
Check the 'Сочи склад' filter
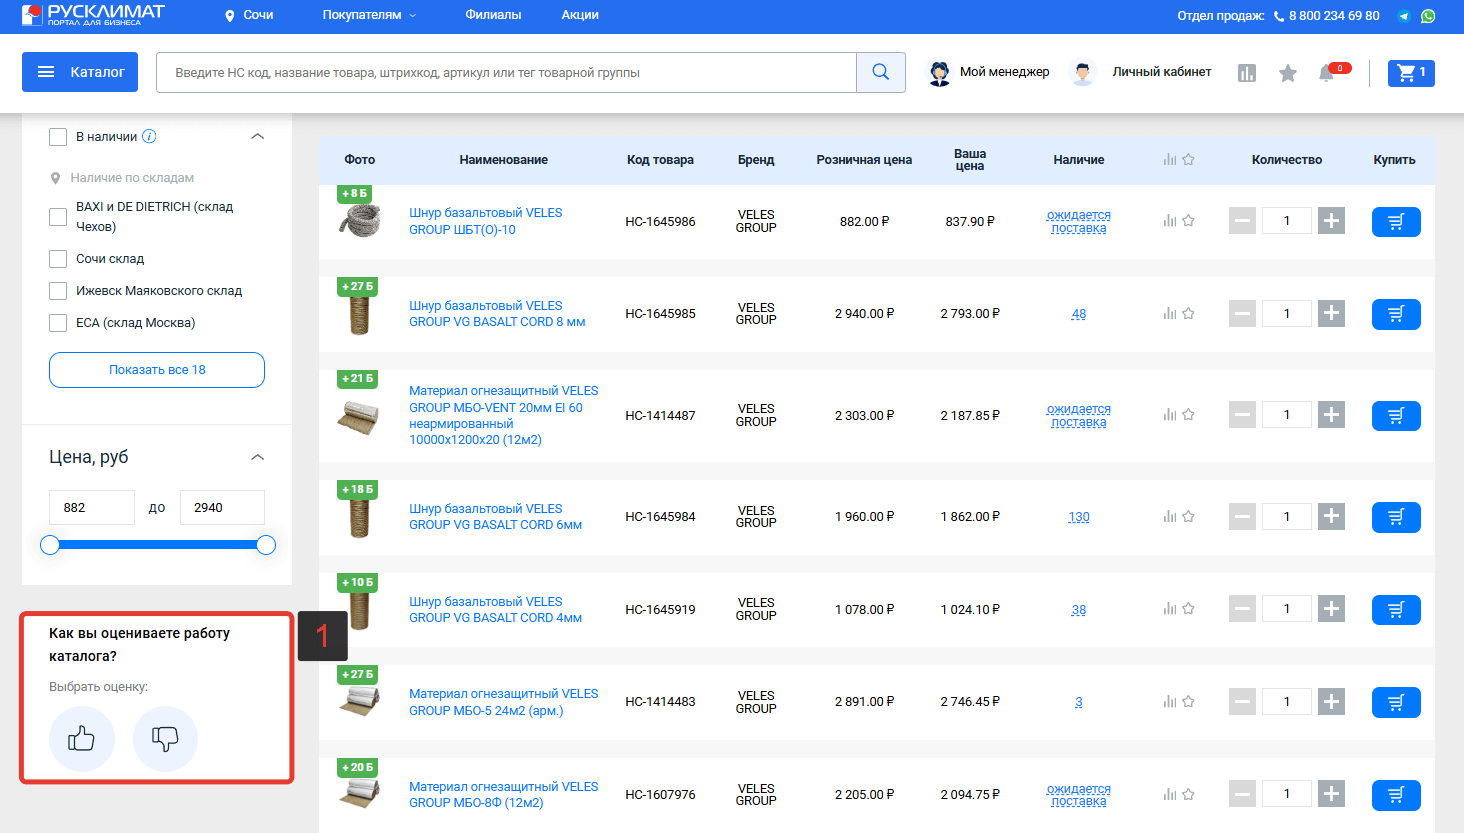[58, 259]
